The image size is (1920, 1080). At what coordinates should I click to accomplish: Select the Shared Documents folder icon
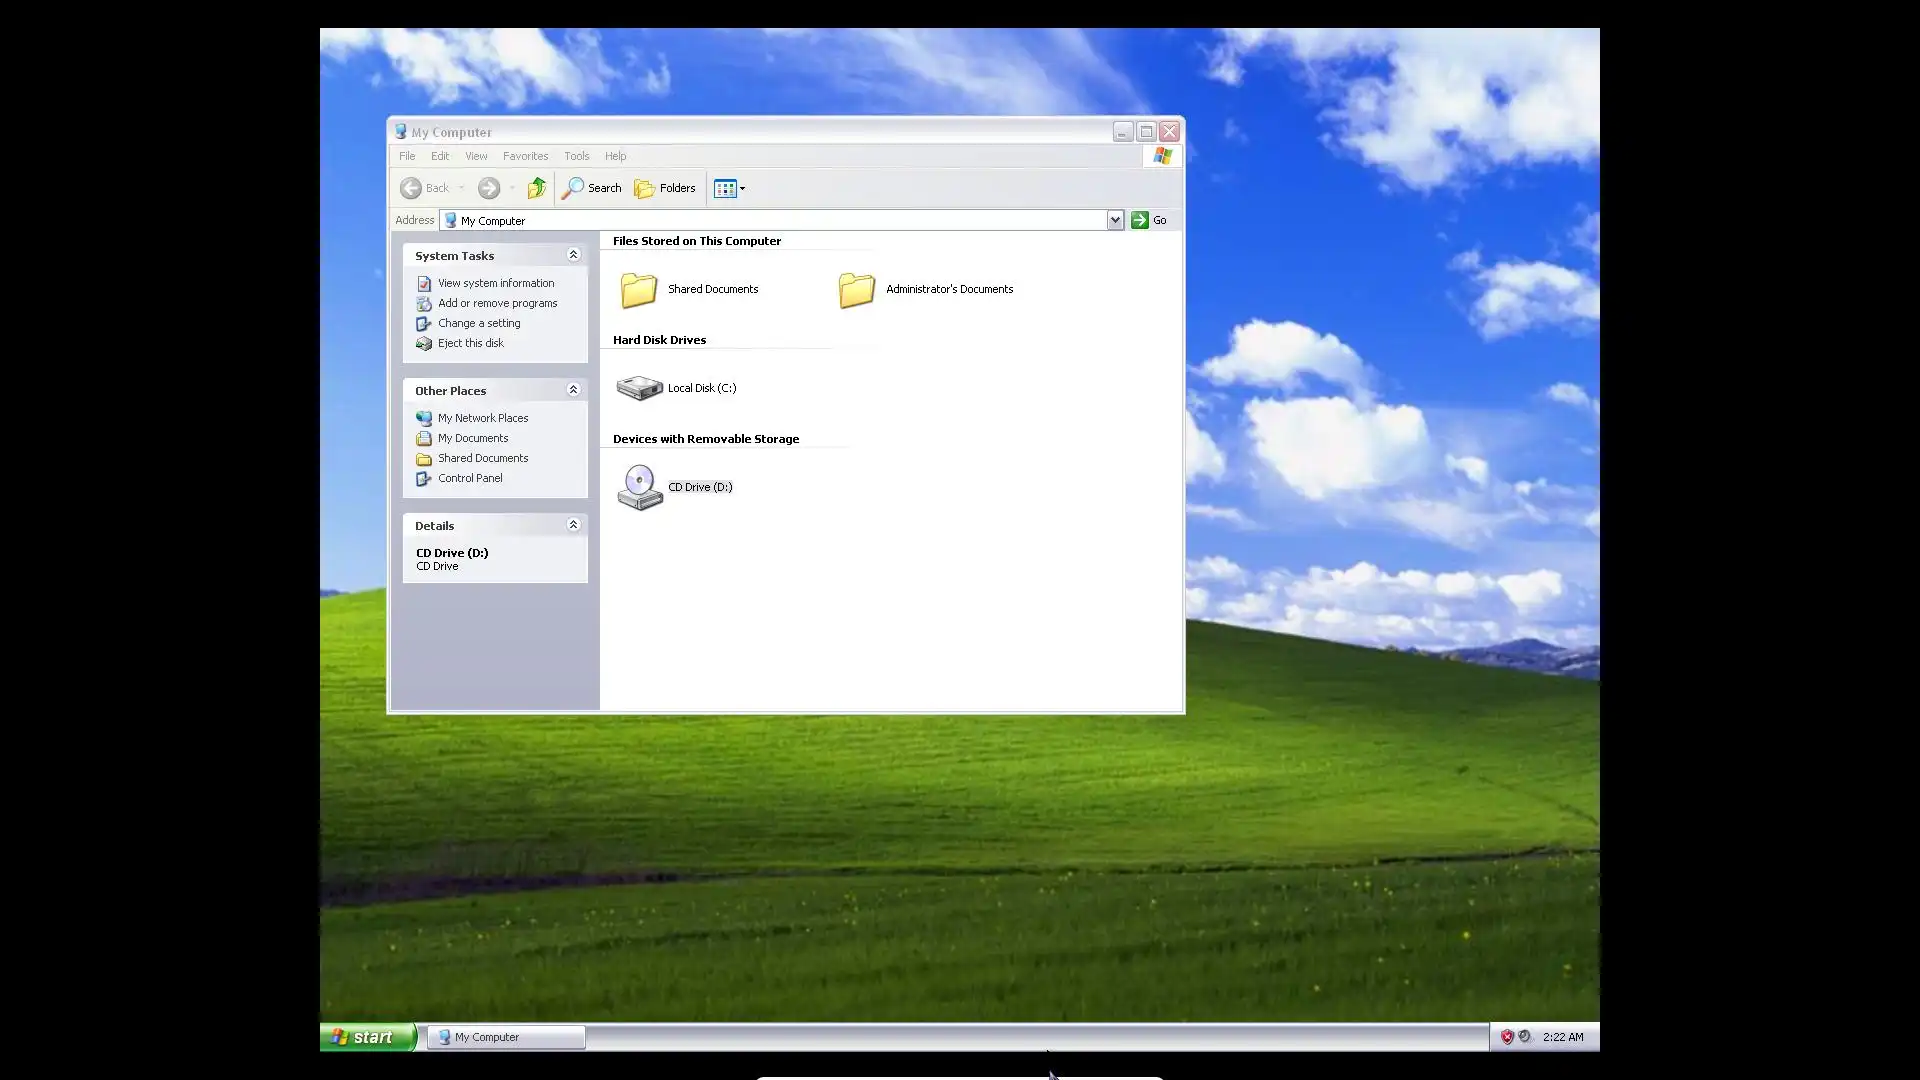[x=639, y=290]
